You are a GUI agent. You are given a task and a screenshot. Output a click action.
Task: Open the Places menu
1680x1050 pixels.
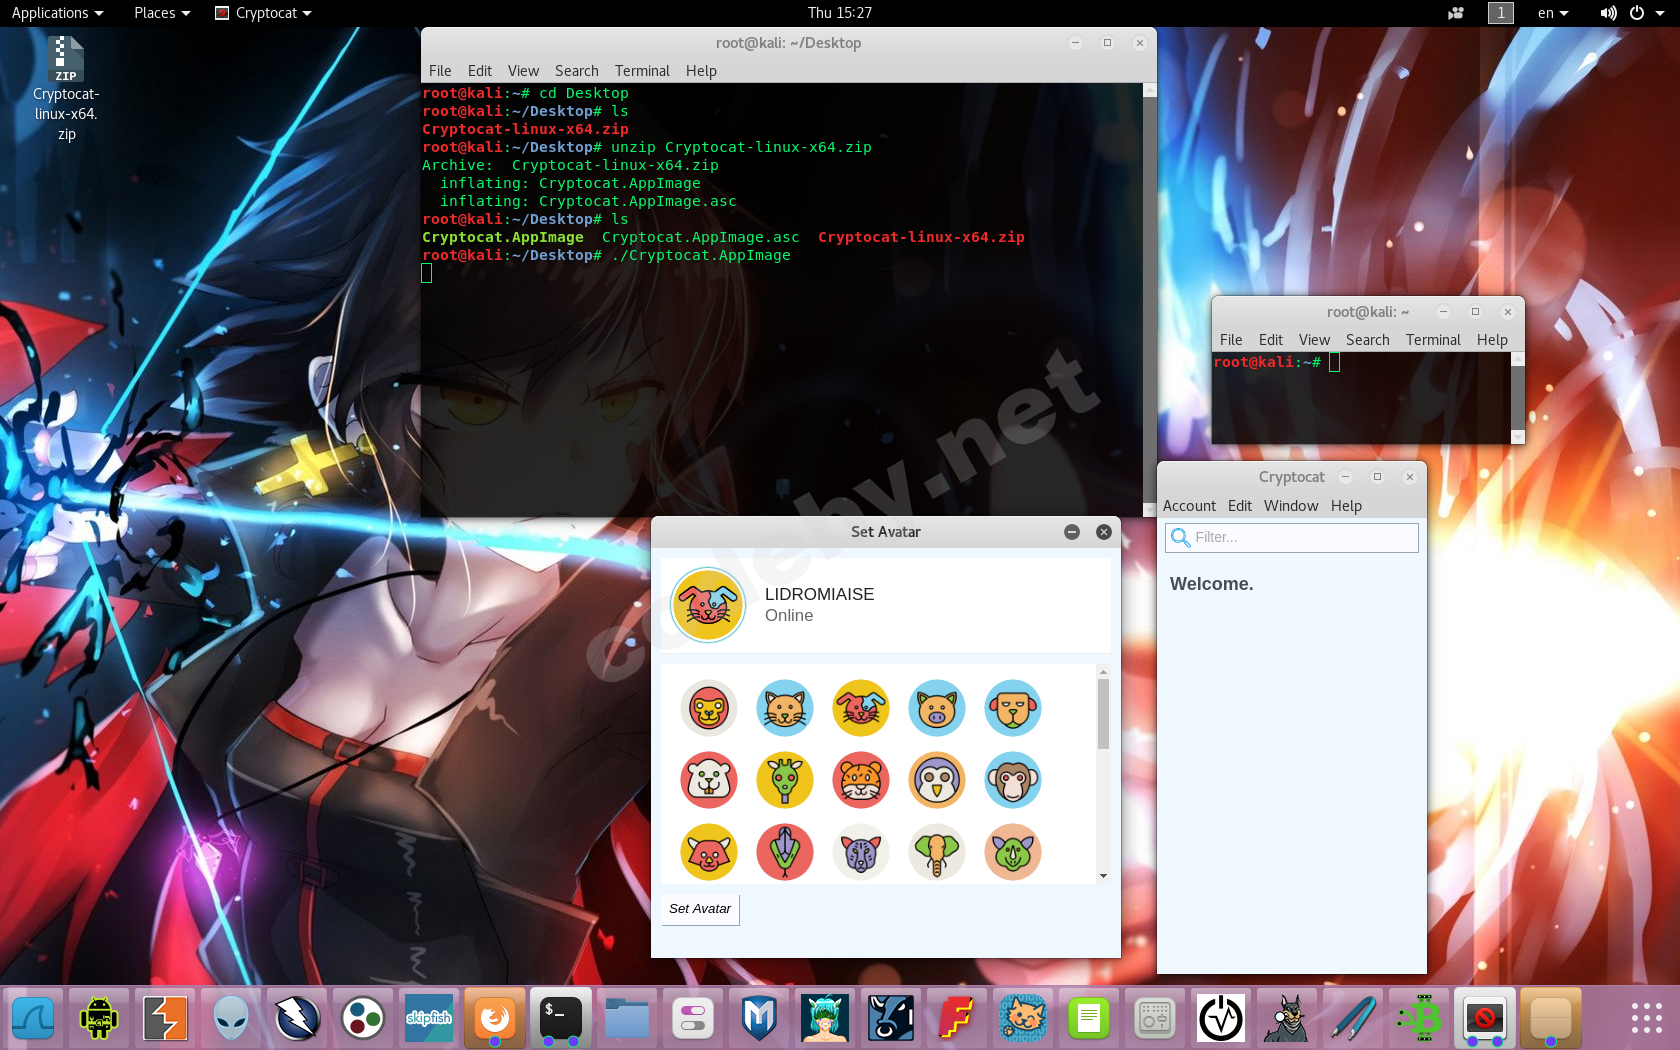(x=162, y=13)
